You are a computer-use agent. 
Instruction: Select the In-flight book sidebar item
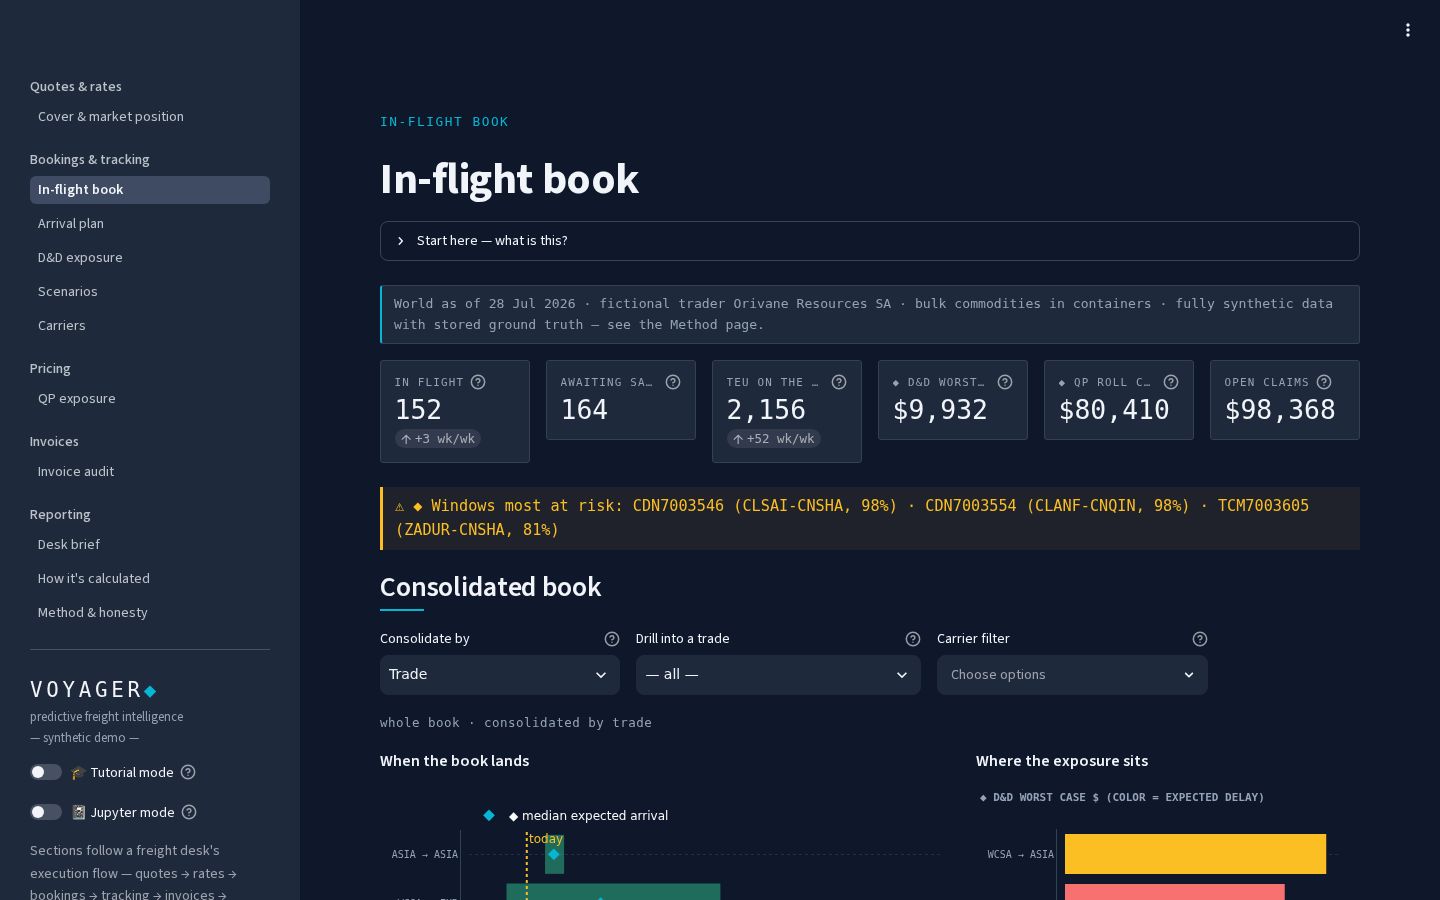[x=150, y=190]
